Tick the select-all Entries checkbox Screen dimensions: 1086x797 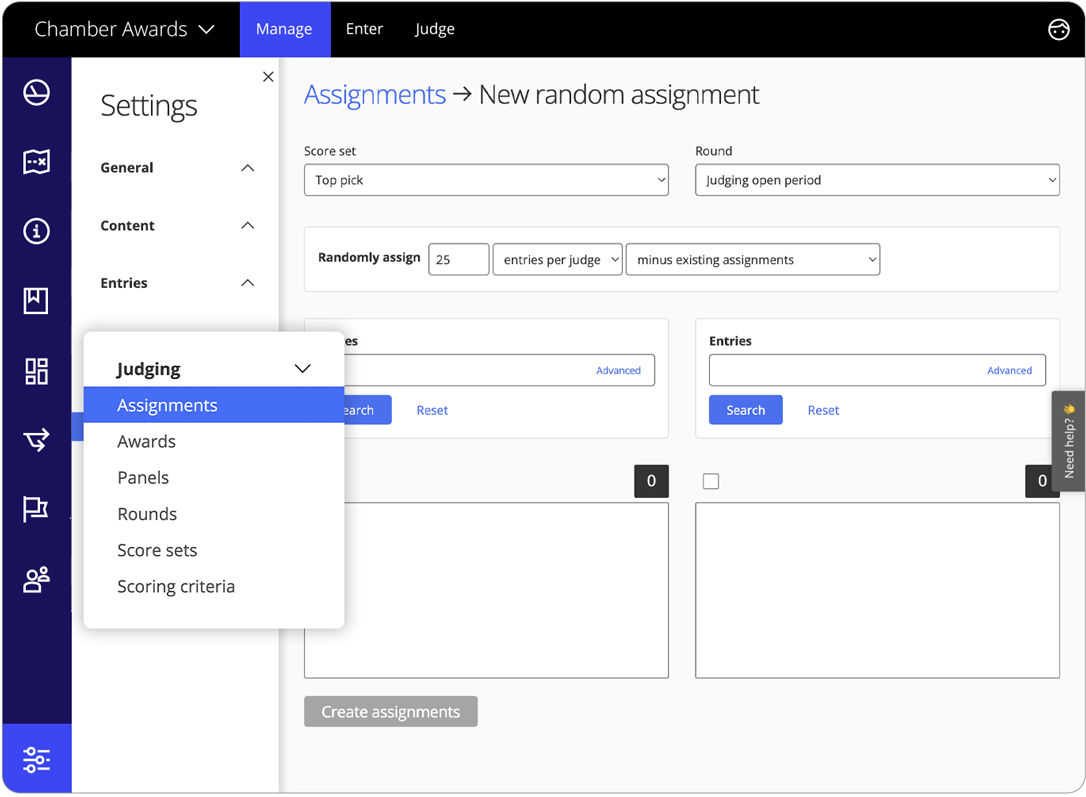[711, 482]
